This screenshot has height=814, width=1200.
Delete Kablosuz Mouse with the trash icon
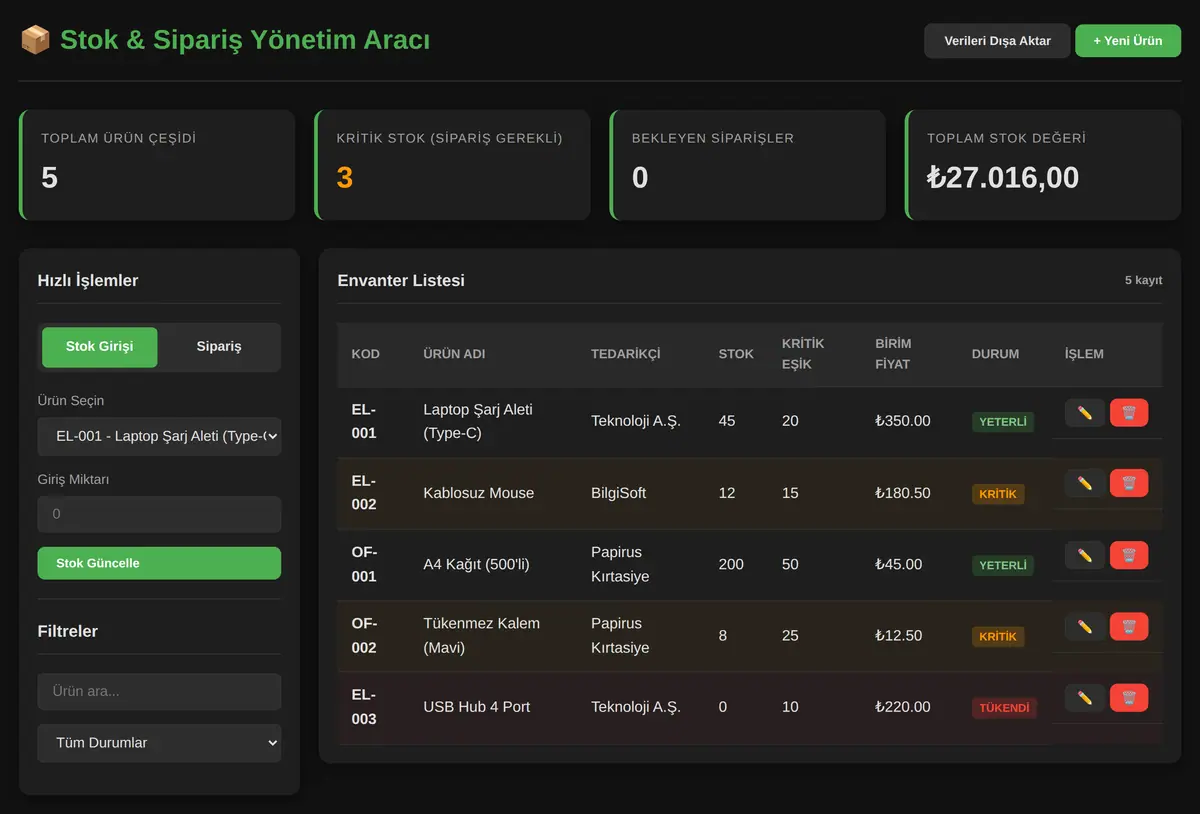(x=1129, y=484)
